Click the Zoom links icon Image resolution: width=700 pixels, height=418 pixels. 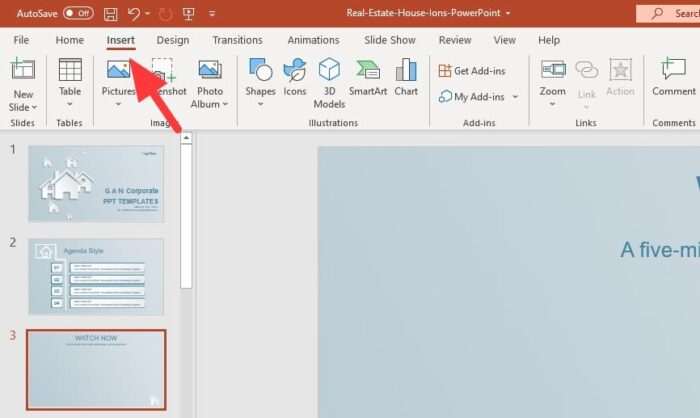[553, 70]
